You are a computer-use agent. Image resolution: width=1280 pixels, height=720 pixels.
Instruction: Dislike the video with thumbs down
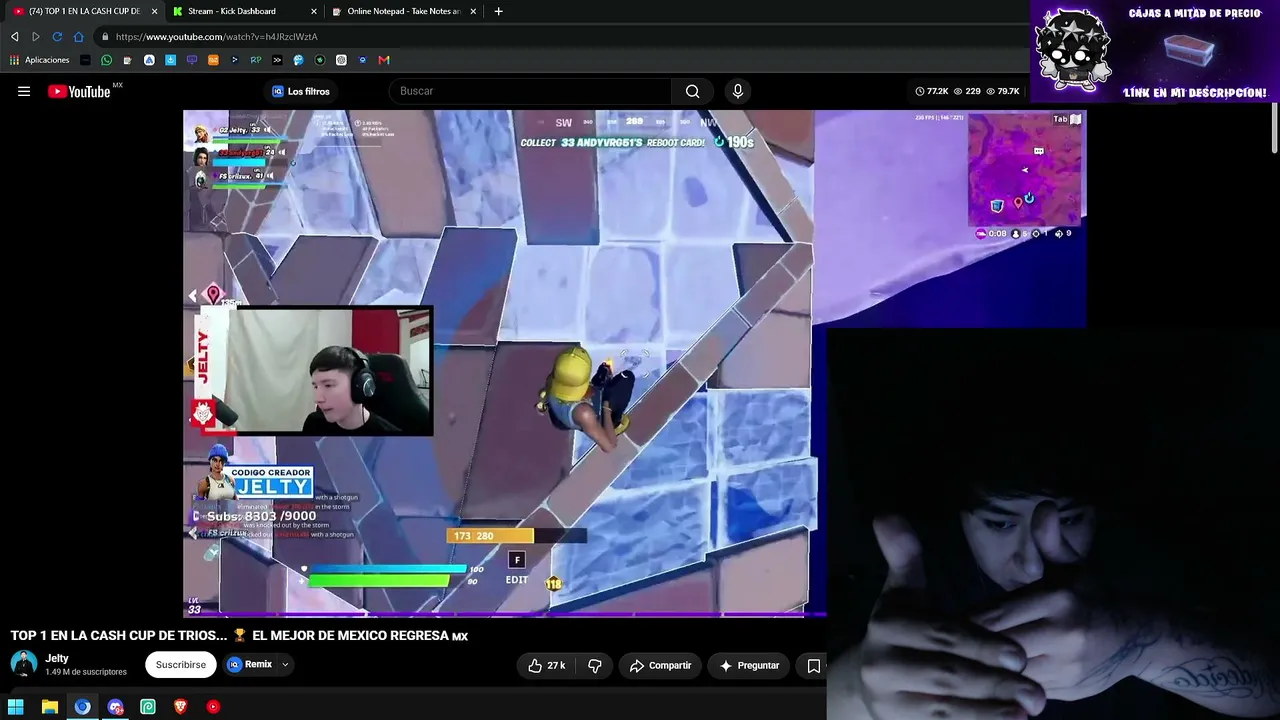(595, 665)
